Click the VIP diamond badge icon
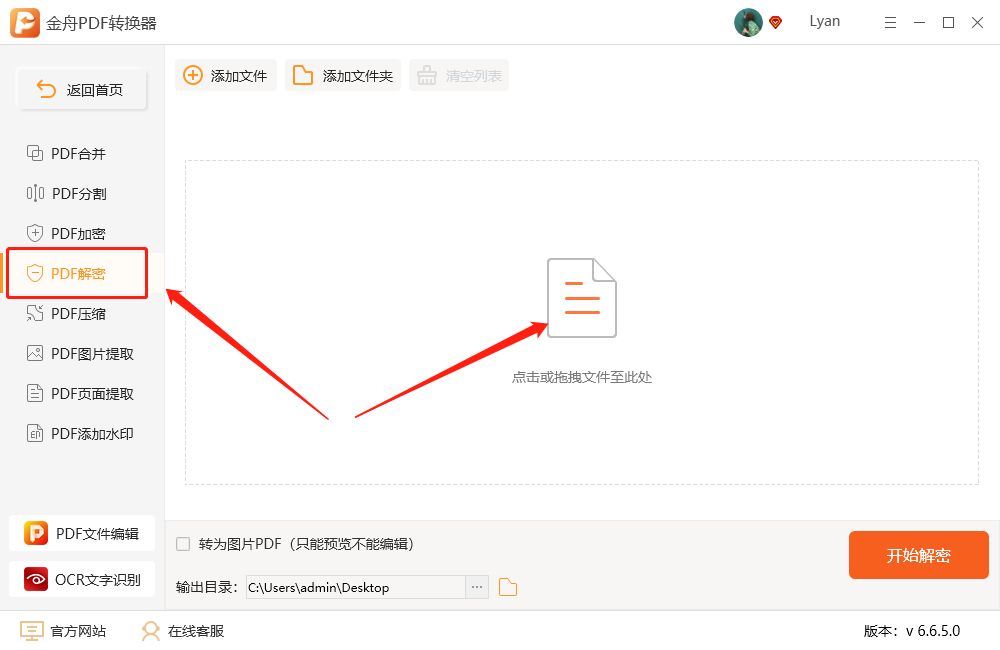 pos(776,23)
